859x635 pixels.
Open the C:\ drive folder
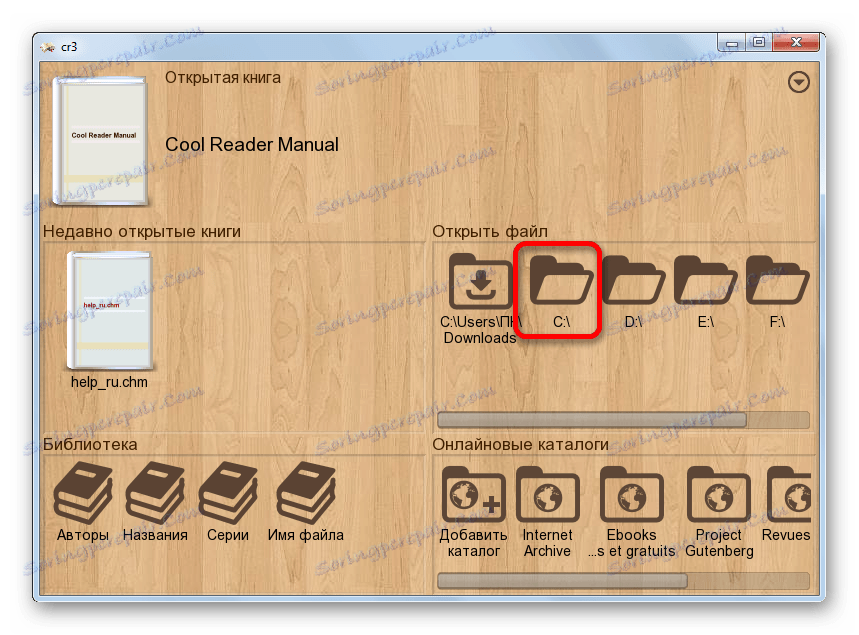point(561,280)
